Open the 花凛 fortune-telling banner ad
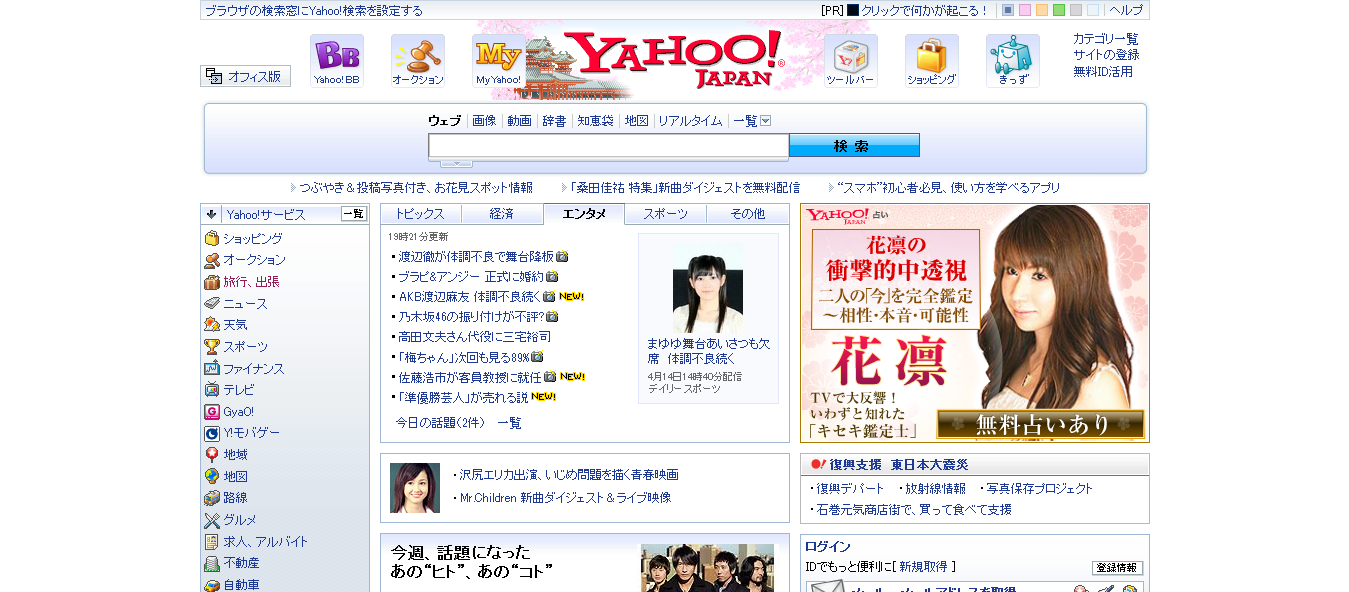 975,323
